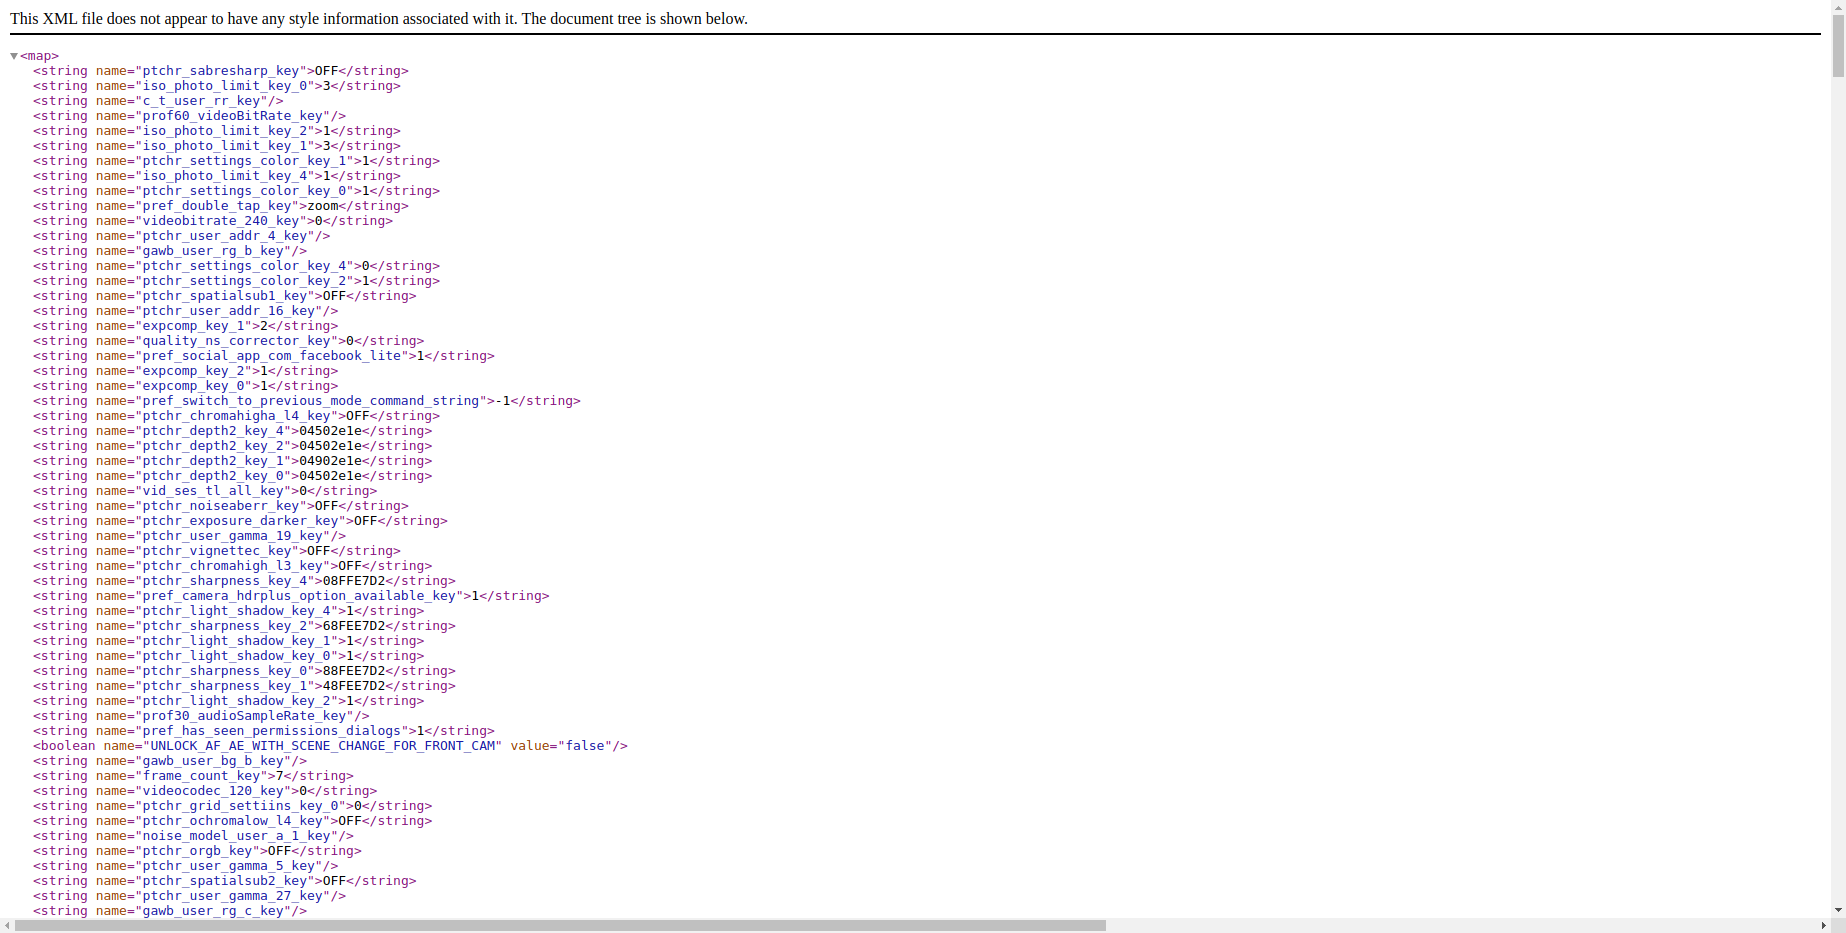The height and width of the screenshot is (933, 1846).
Task: Select the ptchr_vignettec_key line
Action: point(217,551)
